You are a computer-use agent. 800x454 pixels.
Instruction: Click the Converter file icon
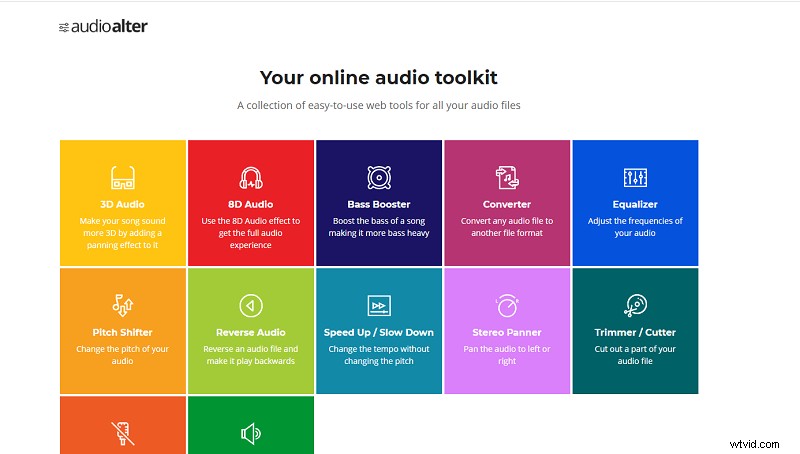pos(507,178)
